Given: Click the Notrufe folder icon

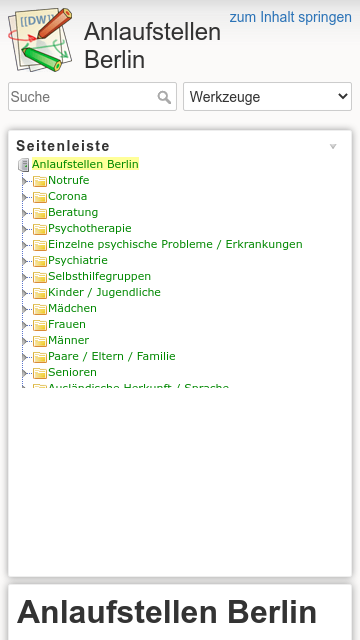Looking at the screenshot, I should (x=40, y=181).
